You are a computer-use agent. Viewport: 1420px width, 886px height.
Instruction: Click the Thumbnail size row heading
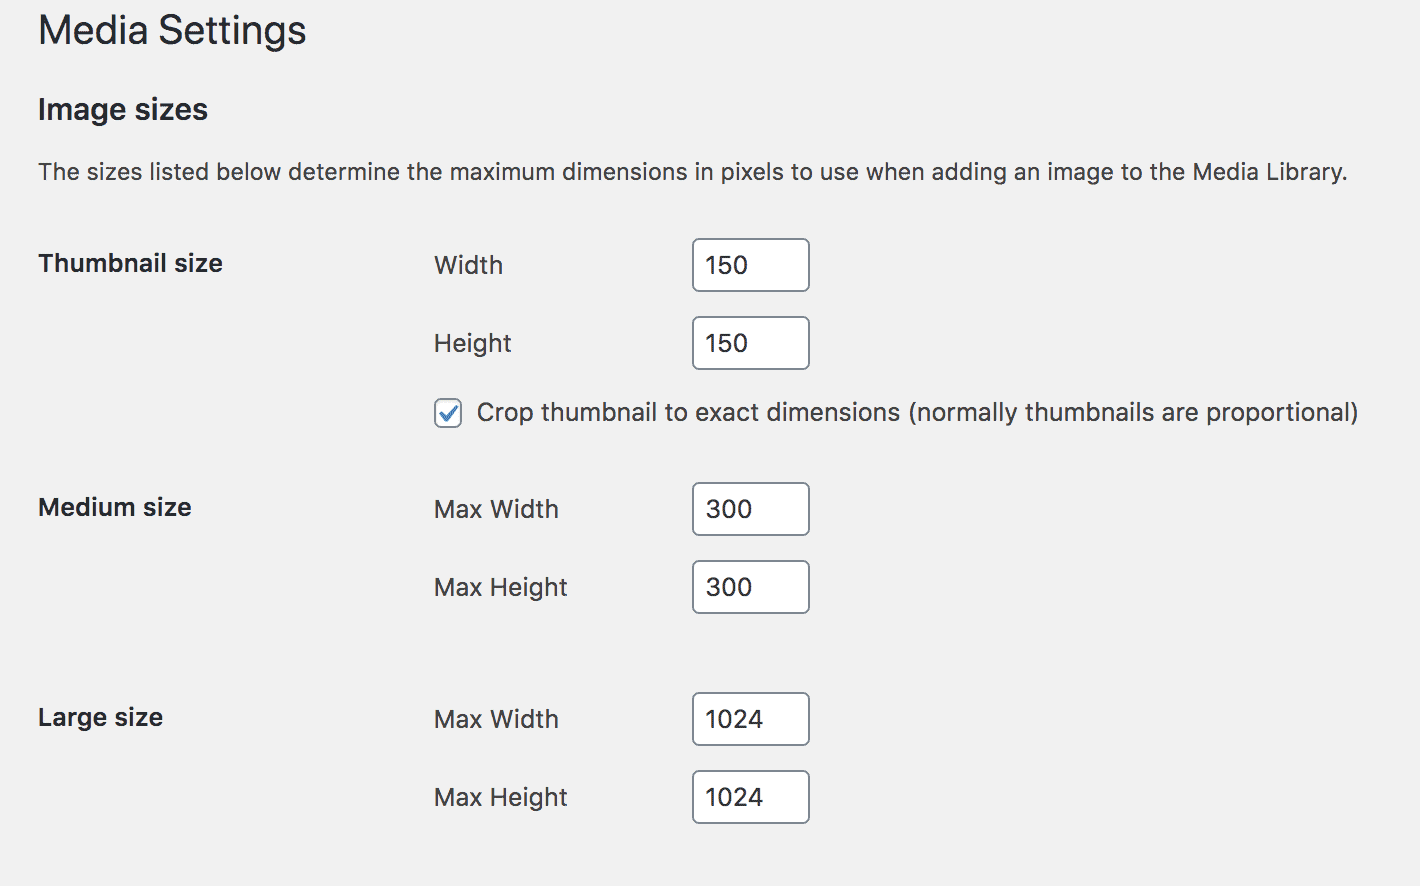click(130, 263)
